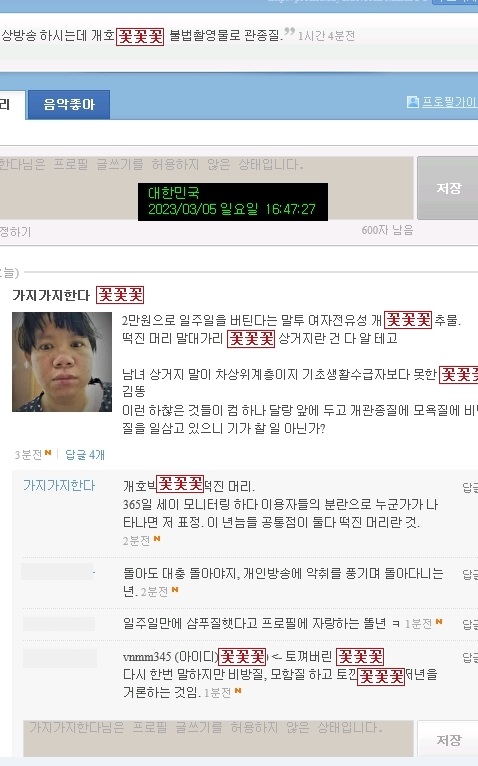Viewport: 478px width, 766px height.
Task: Switch to the 음악좋아 tab
Action: point(69,105)
